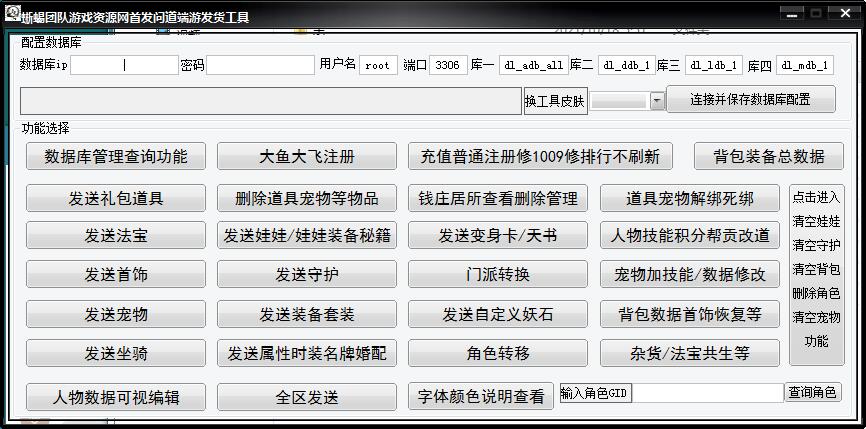Click the 全区发送 button
The height and width of the screenshot is (429, 866).
(x=307, y=397)
